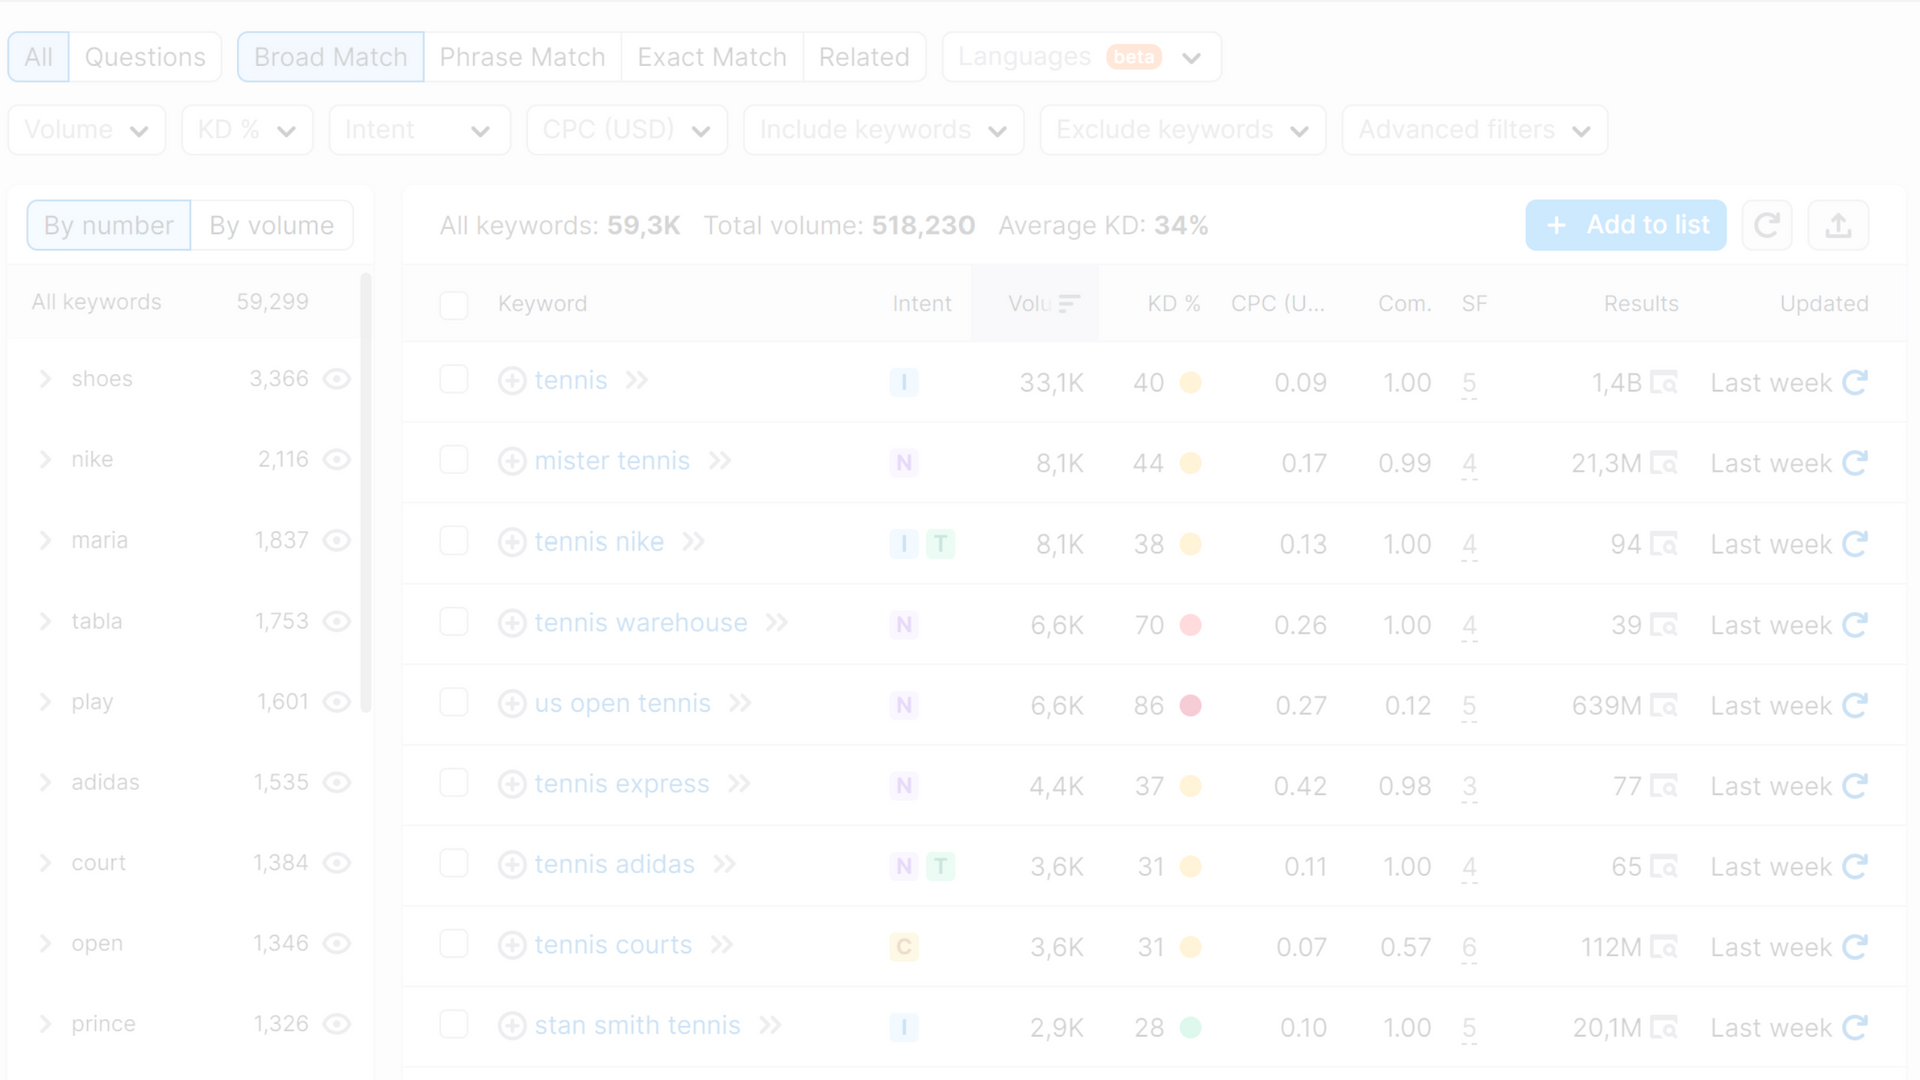The width and height of the screenshot is (1920, 1080).
Task: Refresh tennis row metrics icon
Action: (x=1856, y=383)
